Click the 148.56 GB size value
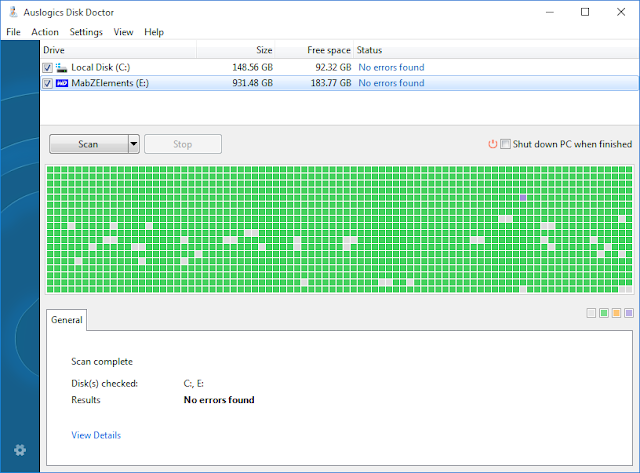640x473 pixels. pyautogui.click(x=252, y=67)
